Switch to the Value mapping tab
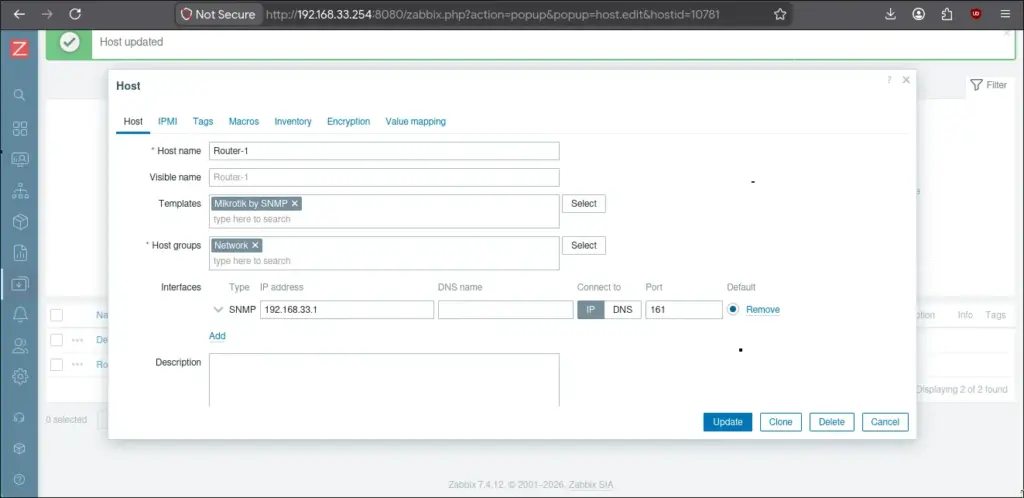The image size is (1024, 498). [x=415, y=121]
